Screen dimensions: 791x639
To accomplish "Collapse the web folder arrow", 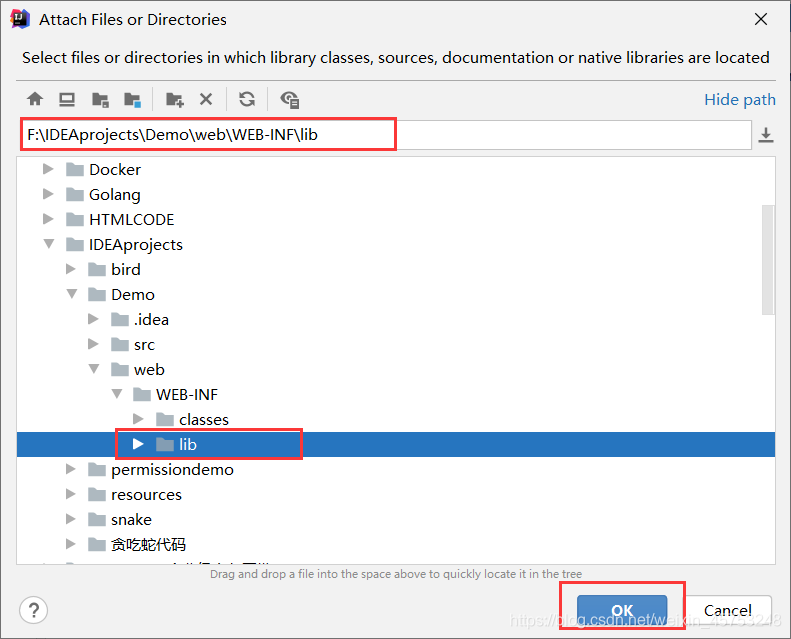I will point(94,369).
